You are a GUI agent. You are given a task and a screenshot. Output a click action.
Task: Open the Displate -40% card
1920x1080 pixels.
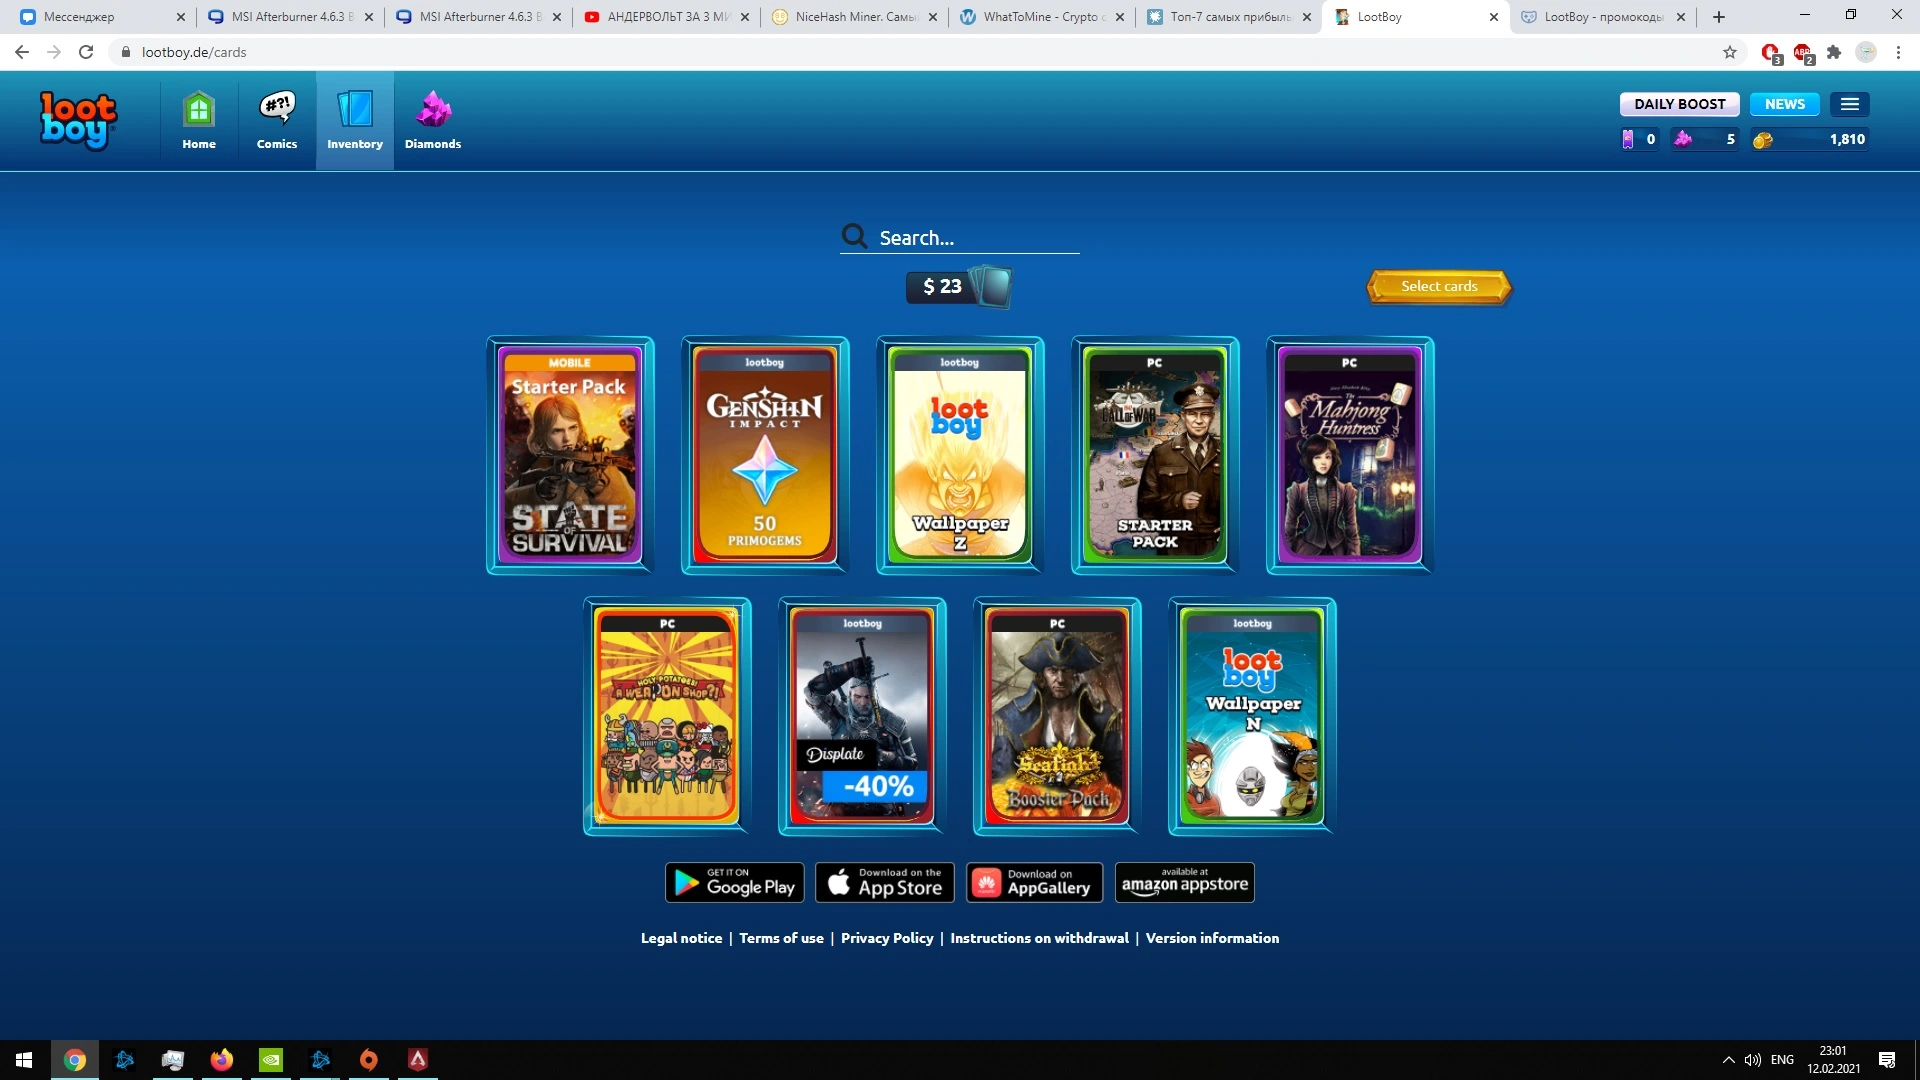(x=862, y=717)
